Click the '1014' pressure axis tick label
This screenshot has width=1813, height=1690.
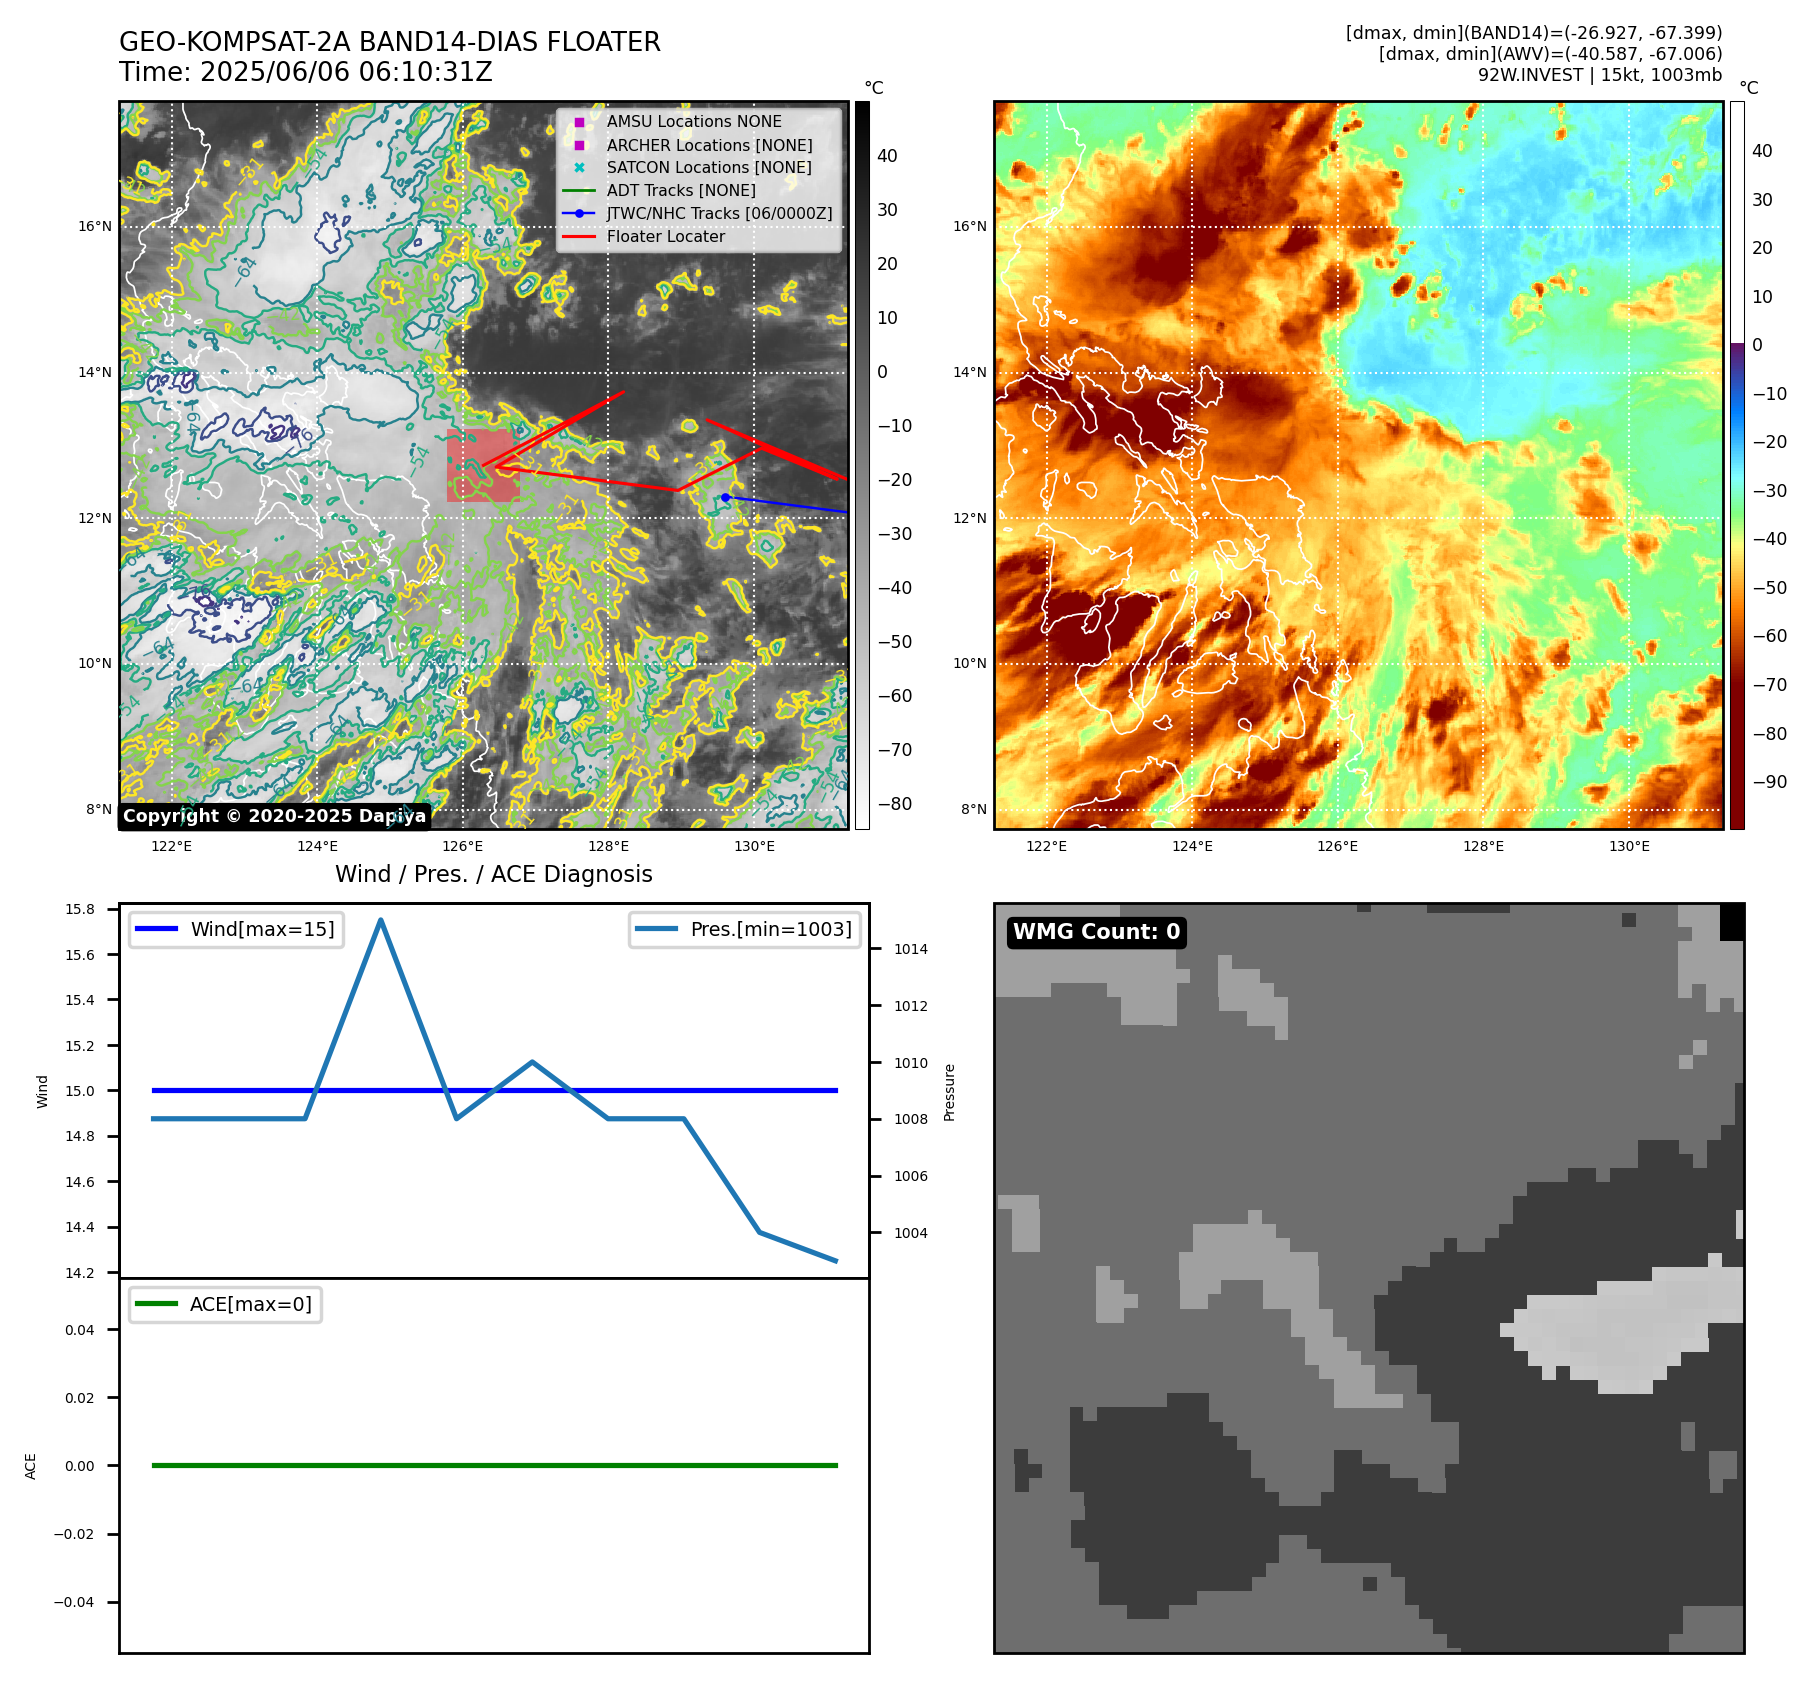pyautogui.click(x=911, y=950)
